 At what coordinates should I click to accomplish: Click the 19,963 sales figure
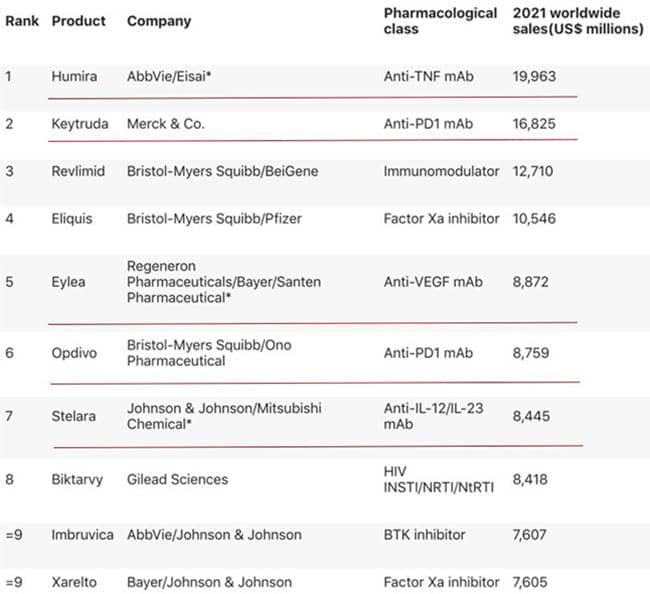tap(534, 76)
